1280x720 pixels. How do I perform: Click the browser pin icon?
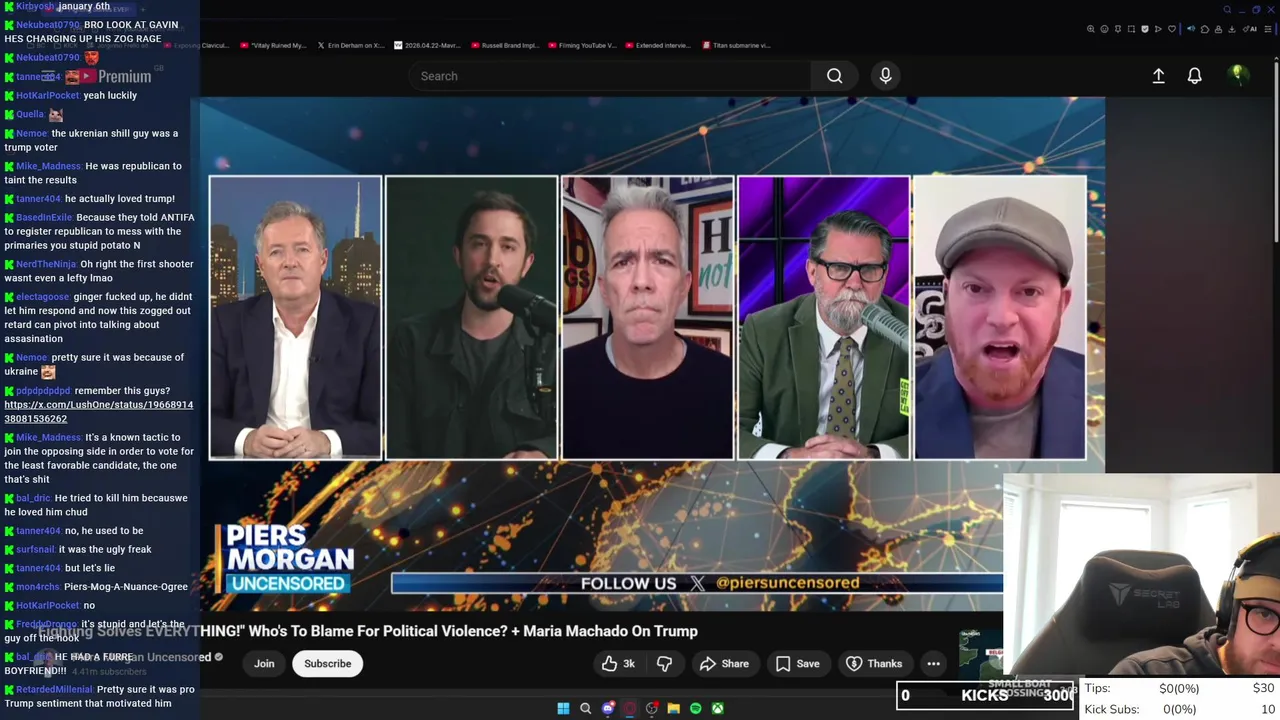[x=1118, y=29]
